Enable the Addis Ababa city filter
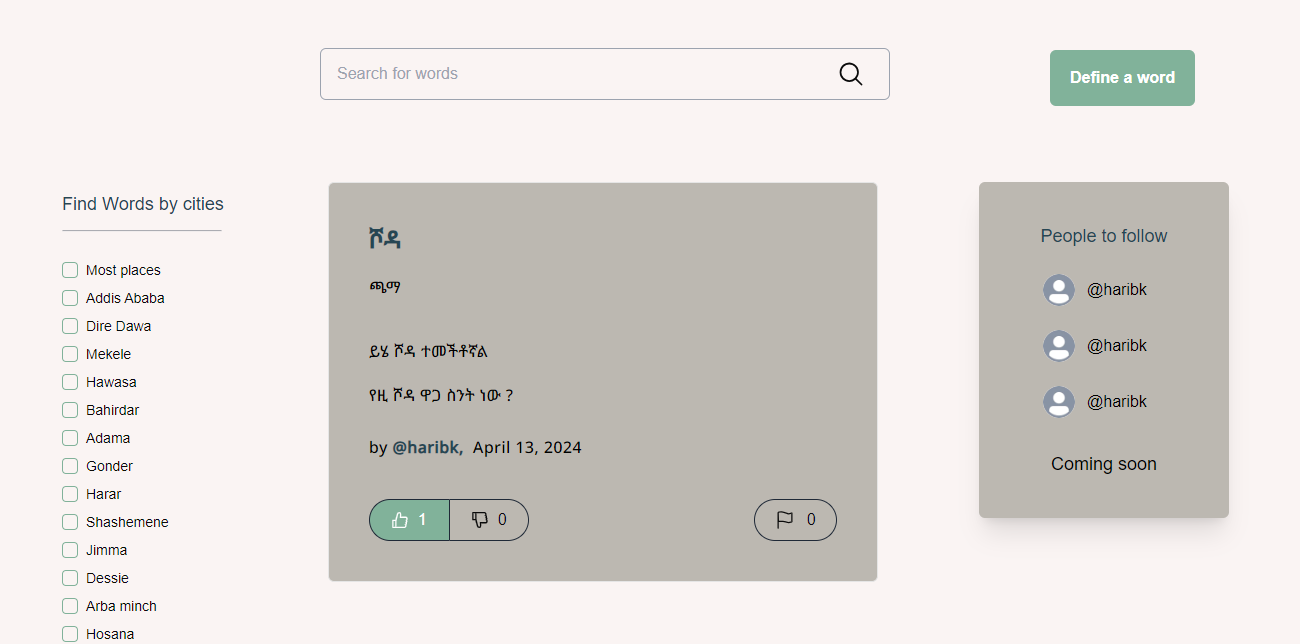The image size is (1300, 644). click(70, 298)
